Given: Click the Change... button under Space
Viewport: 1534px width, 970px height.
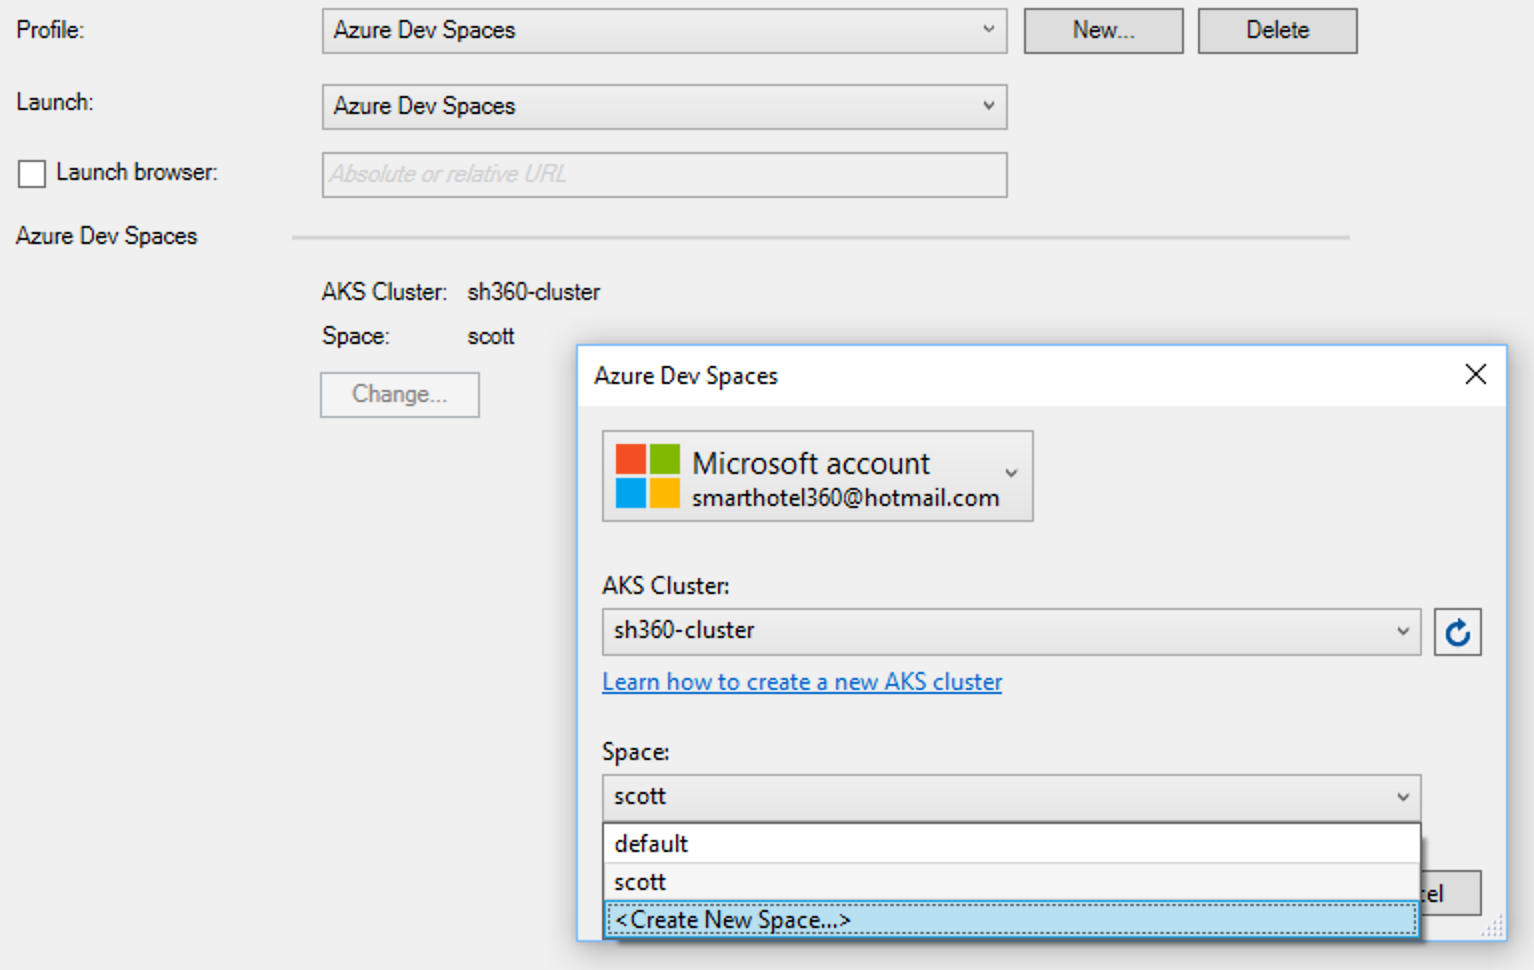Looking at the screenshot, I should [x=399, y=395].
